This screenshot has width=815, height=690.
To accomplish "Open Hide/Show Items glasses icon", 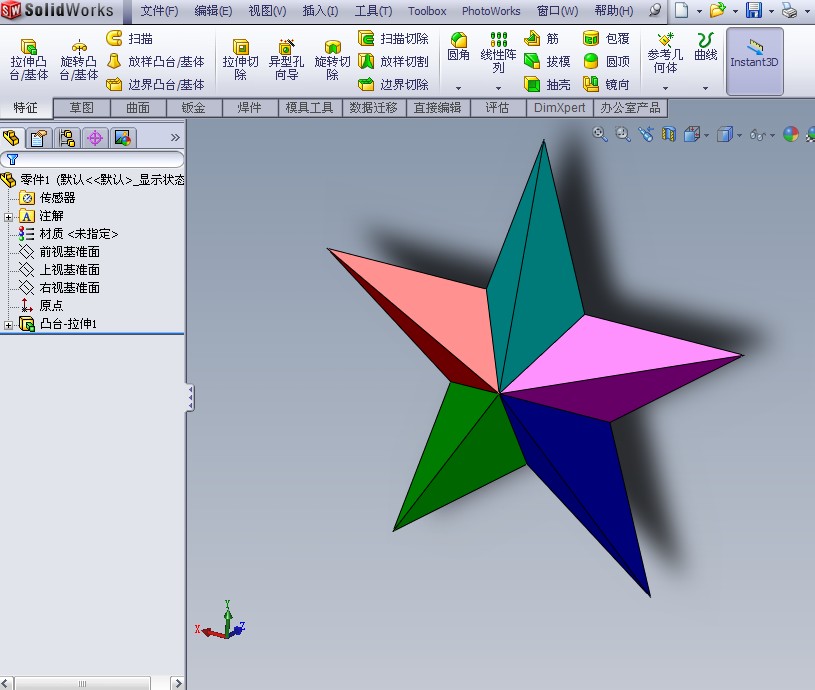I will pyautogui.click(x=757, y=135).
